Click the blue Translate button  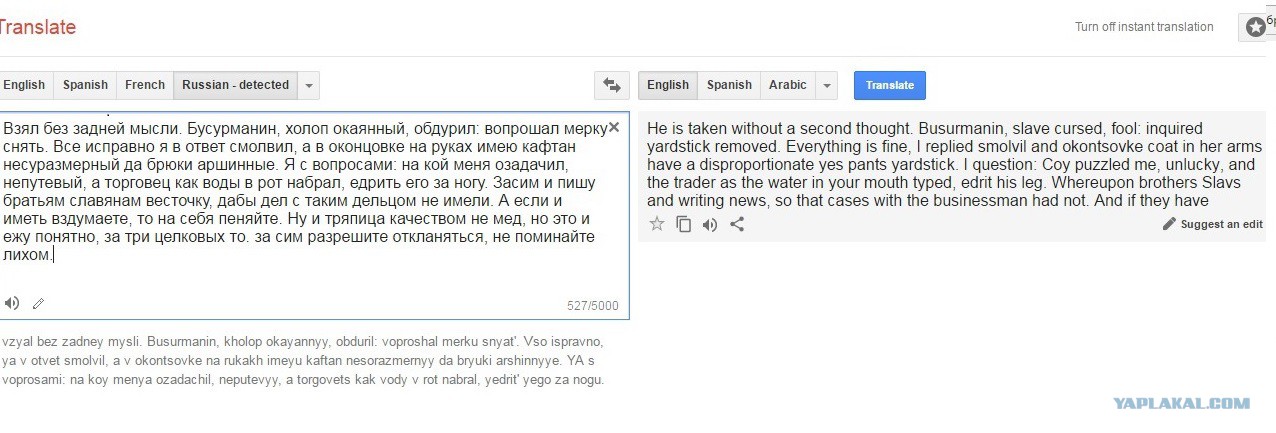click(890, 85)
